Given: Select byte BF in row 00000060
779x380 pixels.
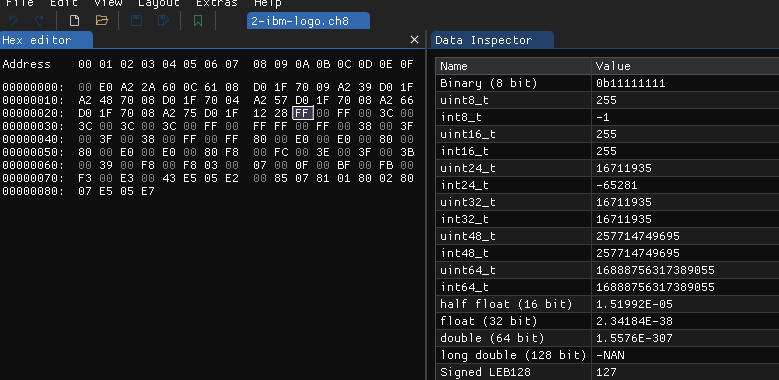Looking at the screenshot, I should pyautogui.click(x=344, y=165).
